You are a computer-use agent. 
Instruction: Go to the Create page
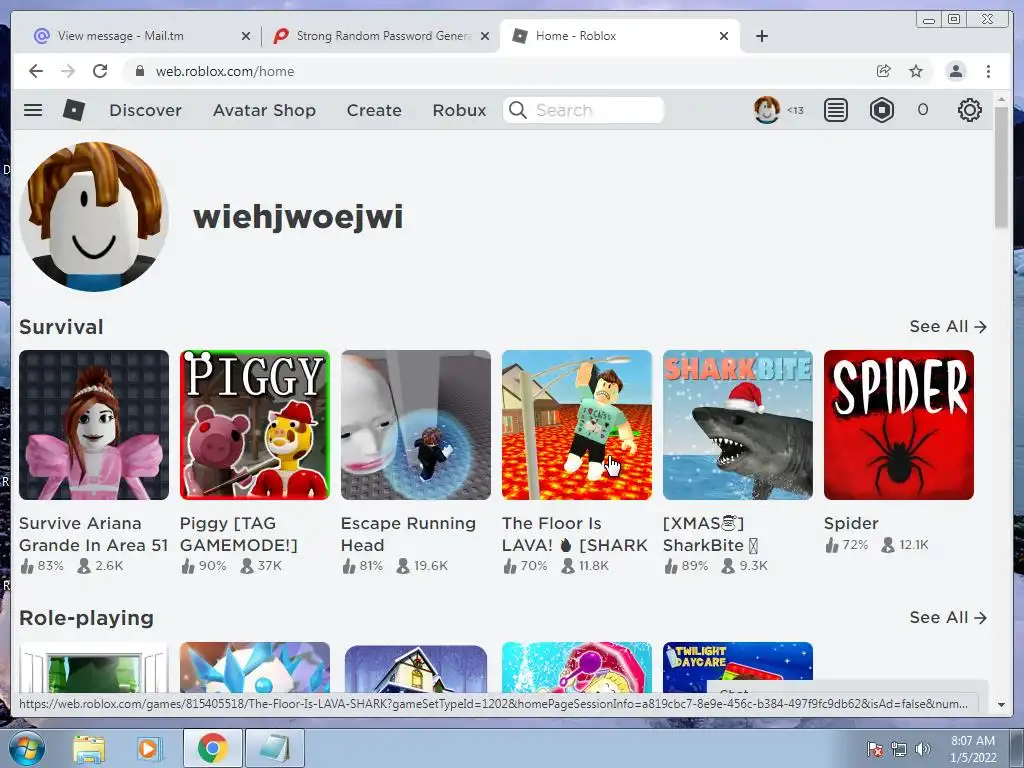pyautogui.click(x=374, y=110)
